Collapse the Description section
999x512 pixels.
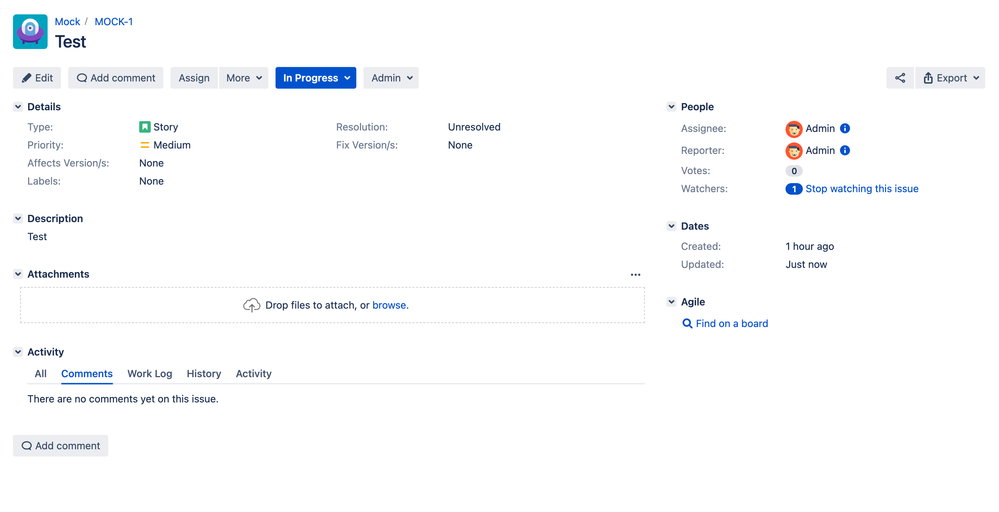tap(18, 218)
